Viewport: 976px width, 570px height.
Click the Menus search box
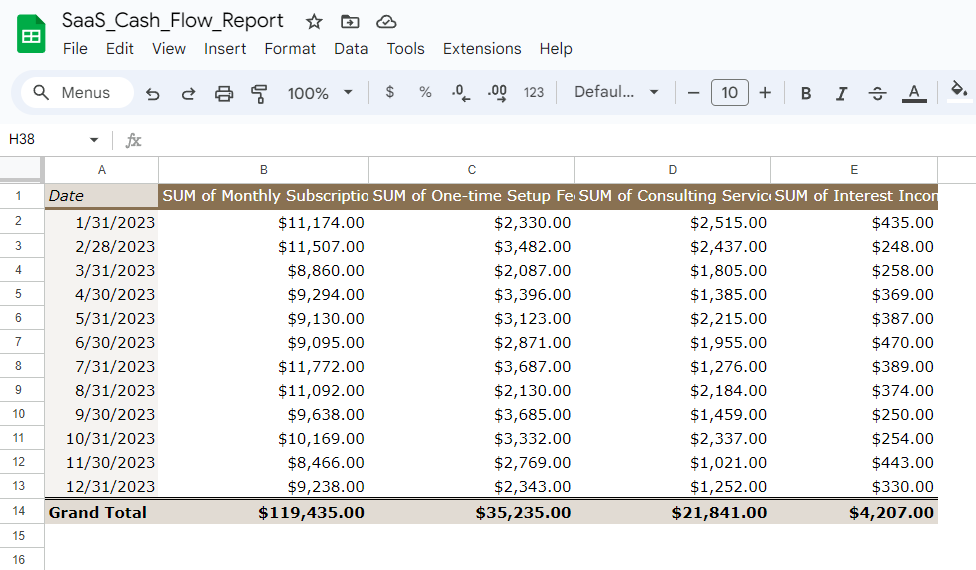pyautogui.click(x=77, y=93)
